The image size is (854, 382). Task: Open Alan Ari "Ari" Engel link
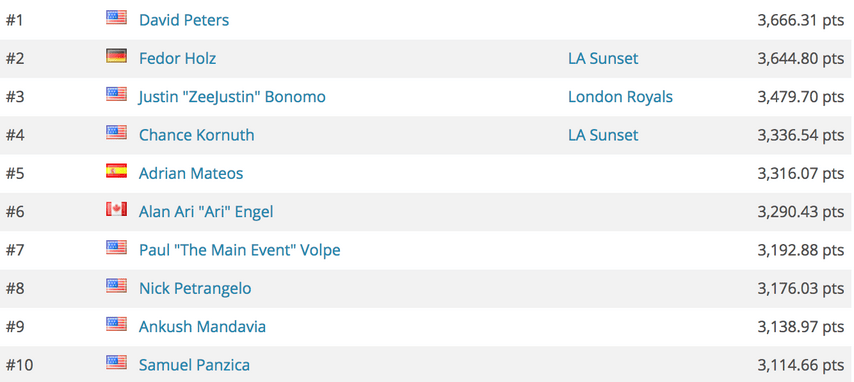[x=206, y=211]
